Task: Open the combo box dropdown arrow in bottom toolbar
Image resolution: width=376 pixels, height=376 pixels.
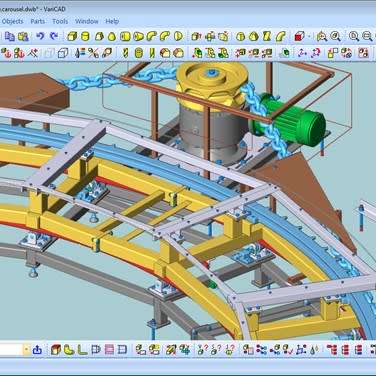Action: point(27,350)
